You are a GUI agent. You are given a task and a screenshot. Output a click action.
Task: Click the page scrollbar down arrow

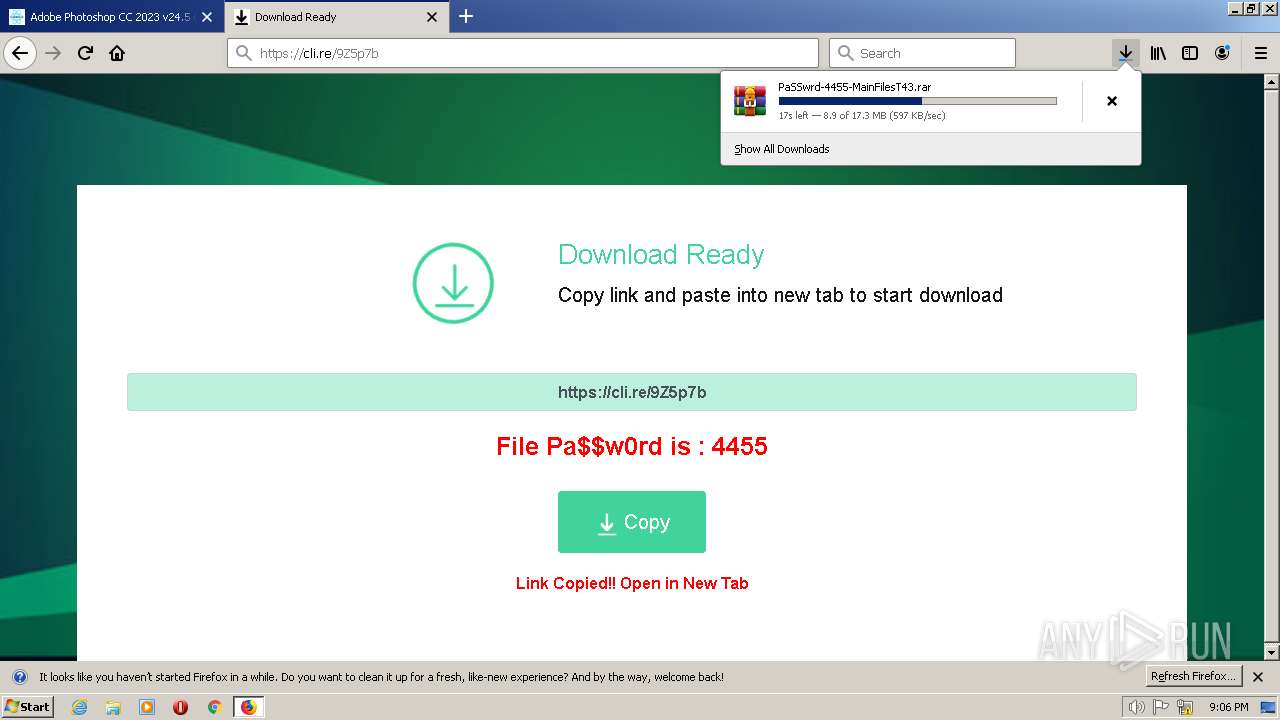coord(1272,653)
